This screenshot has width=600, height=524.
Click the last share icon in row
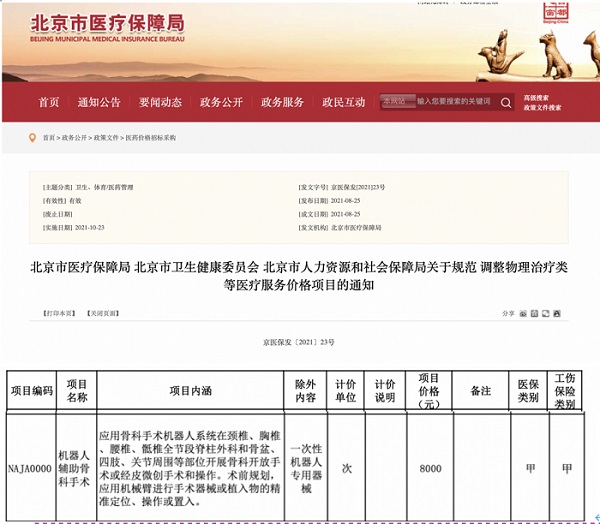(x=558, y=314)
